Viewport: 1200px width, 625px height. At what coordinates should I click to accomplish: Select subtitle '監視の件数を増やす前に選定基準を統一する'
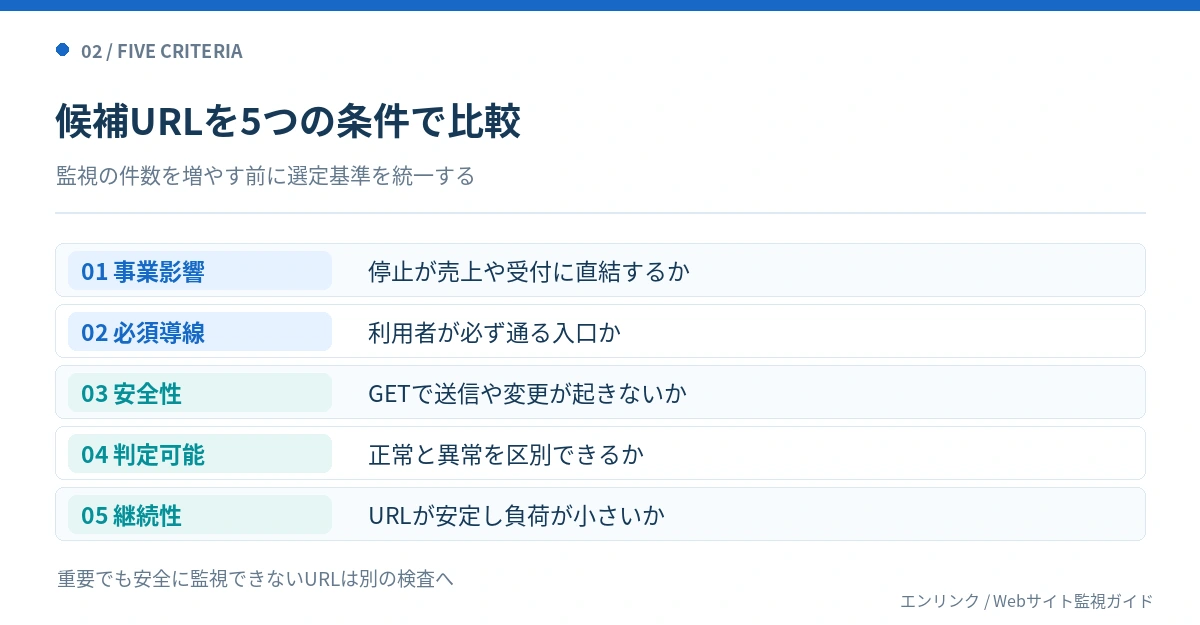click(x=265, y=177)
